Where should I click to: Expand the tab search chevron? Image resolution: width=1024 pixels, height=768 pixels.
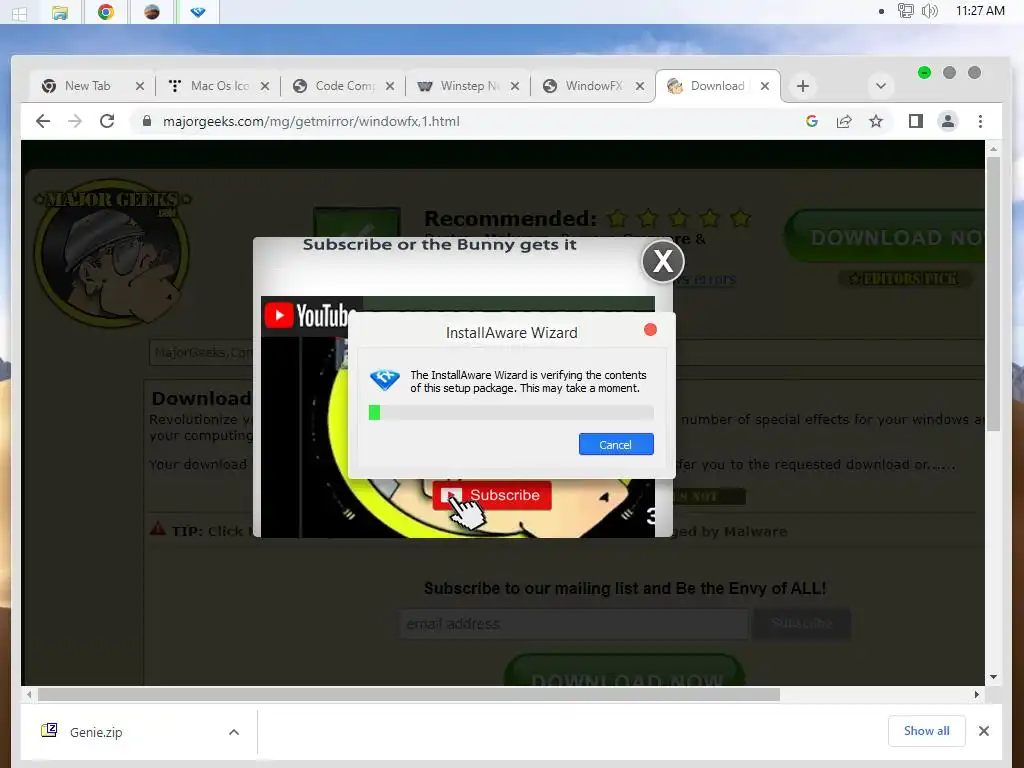pos(880,86)
